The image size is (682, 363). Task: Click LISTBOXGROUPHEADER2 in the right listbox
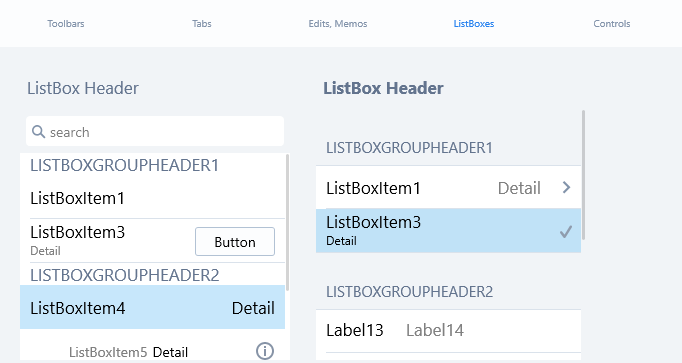[x=409, y=292]
